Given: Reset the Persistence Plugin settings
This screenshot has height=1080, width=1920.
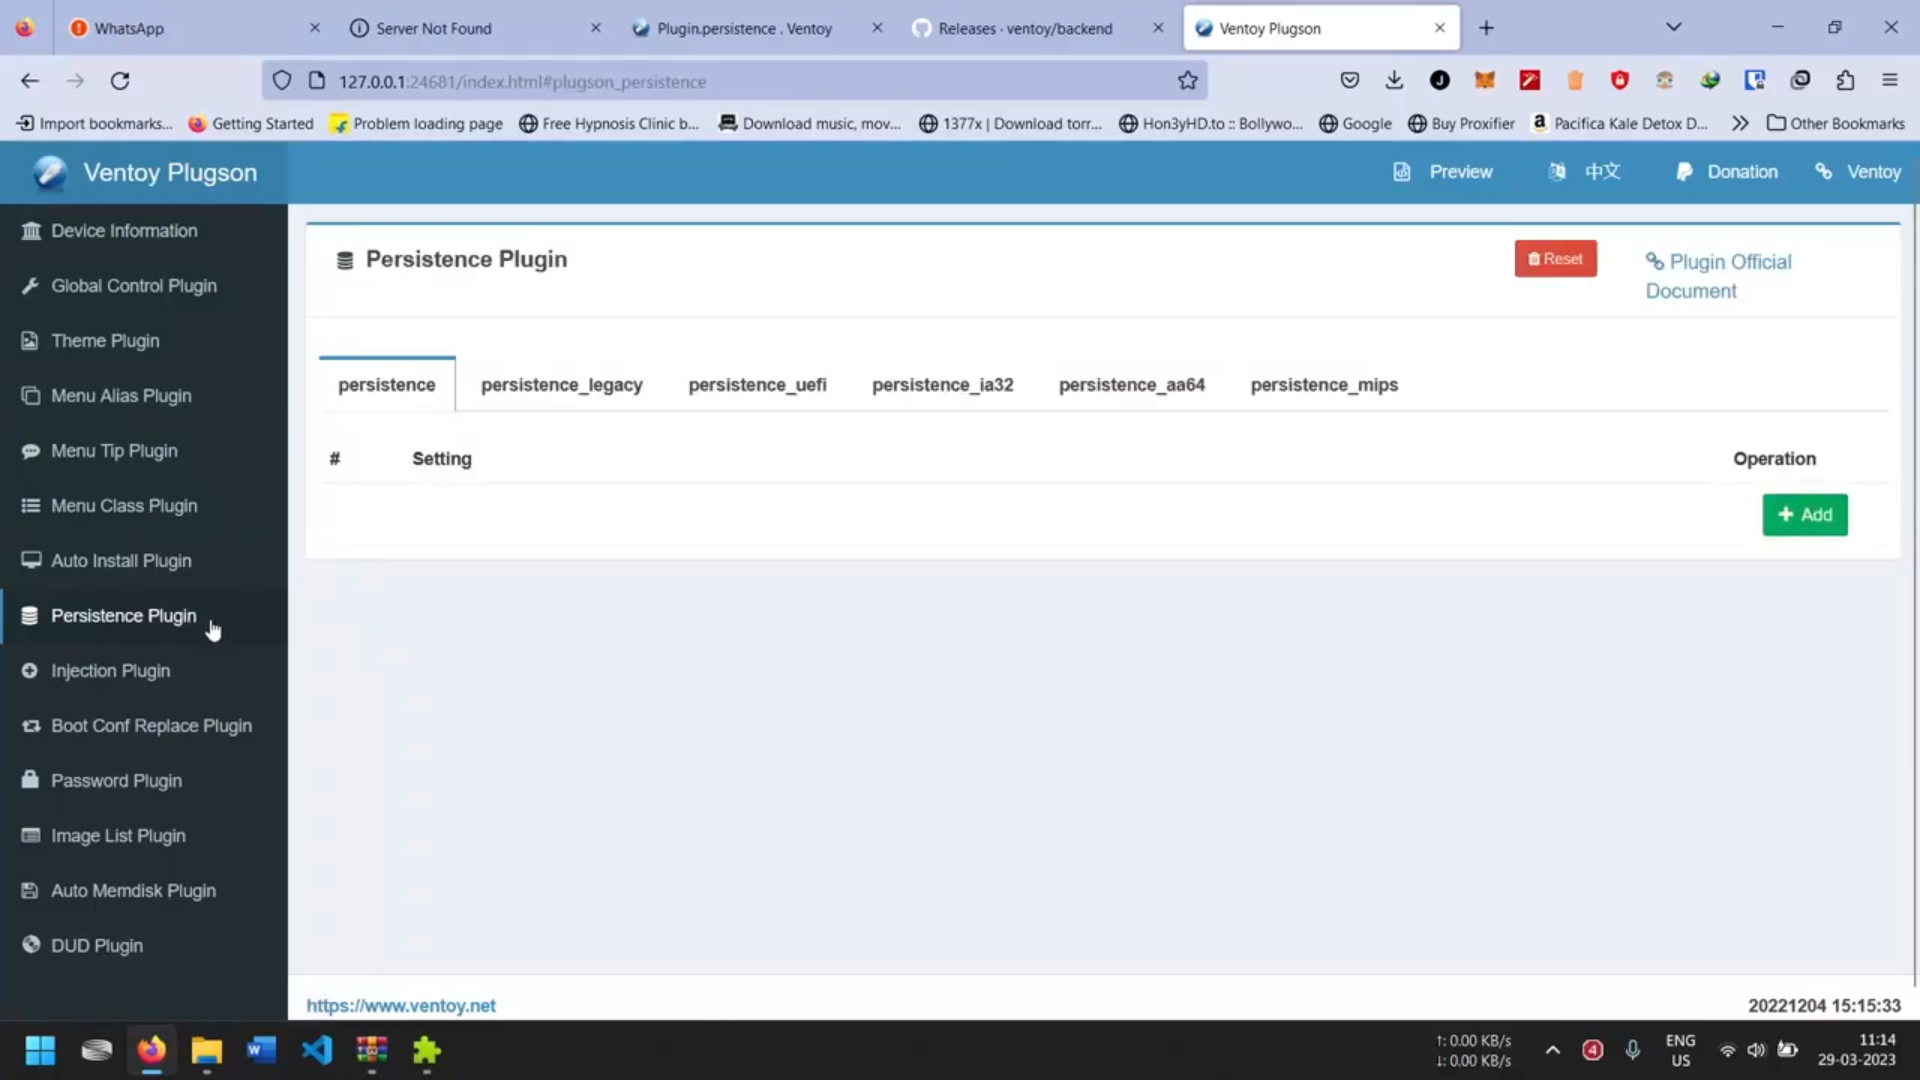Looking at the screenshot, I should click(1555, 258).
